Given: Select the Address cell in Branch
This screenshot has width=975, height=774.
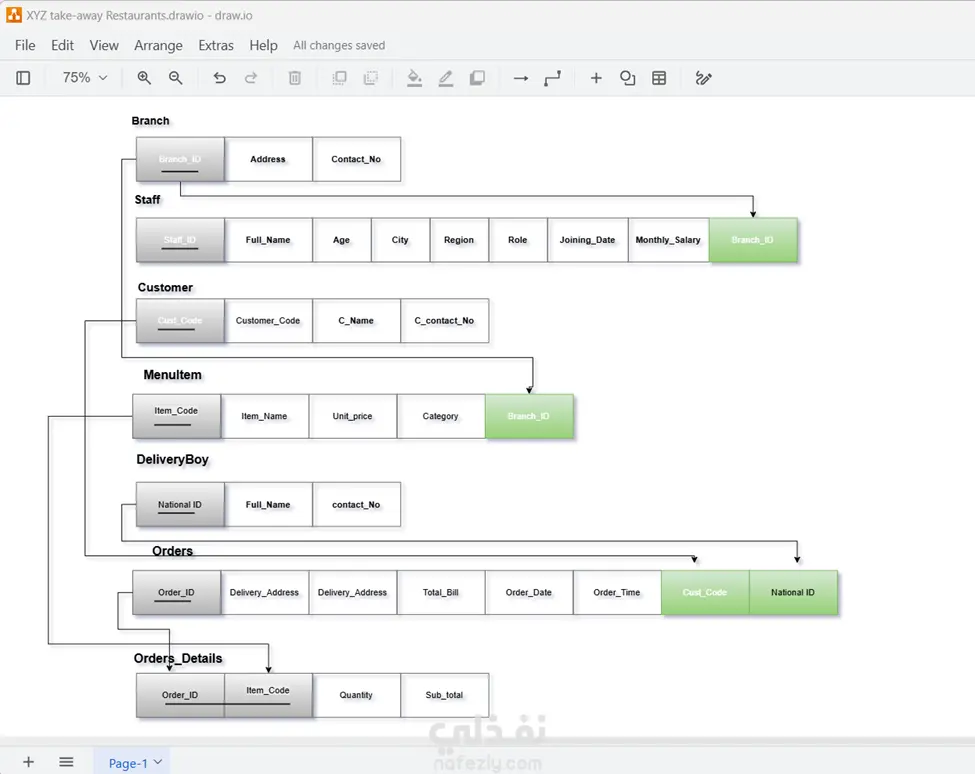Looking at the screenshot, I should click(x=268, y=159).
